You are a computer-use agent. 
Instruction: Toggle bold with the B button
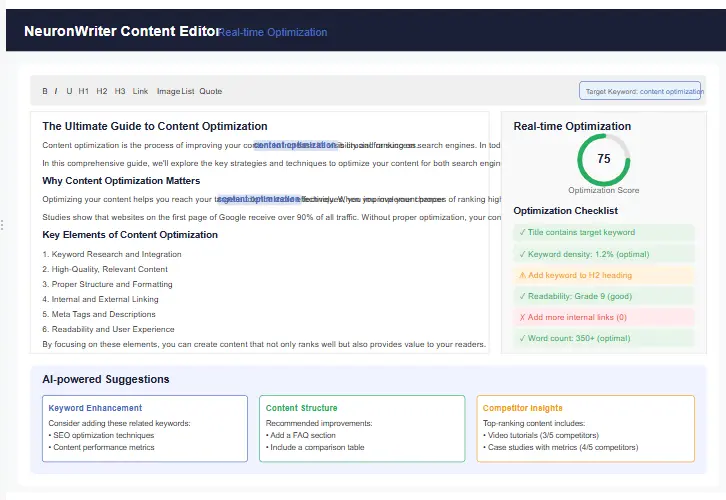pyautogui.click(x=45, y=91)
